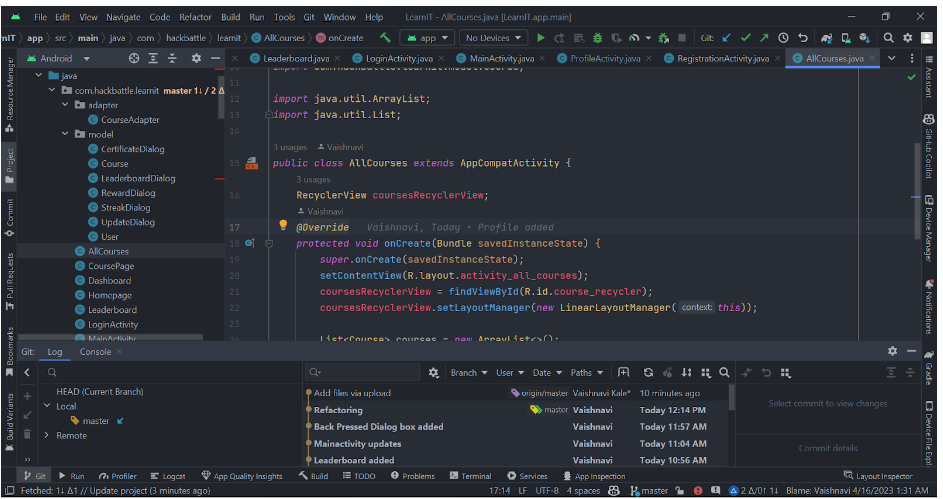943x499 pixels.
Task: Open the app run configuration dropdown
Action: 428,38
